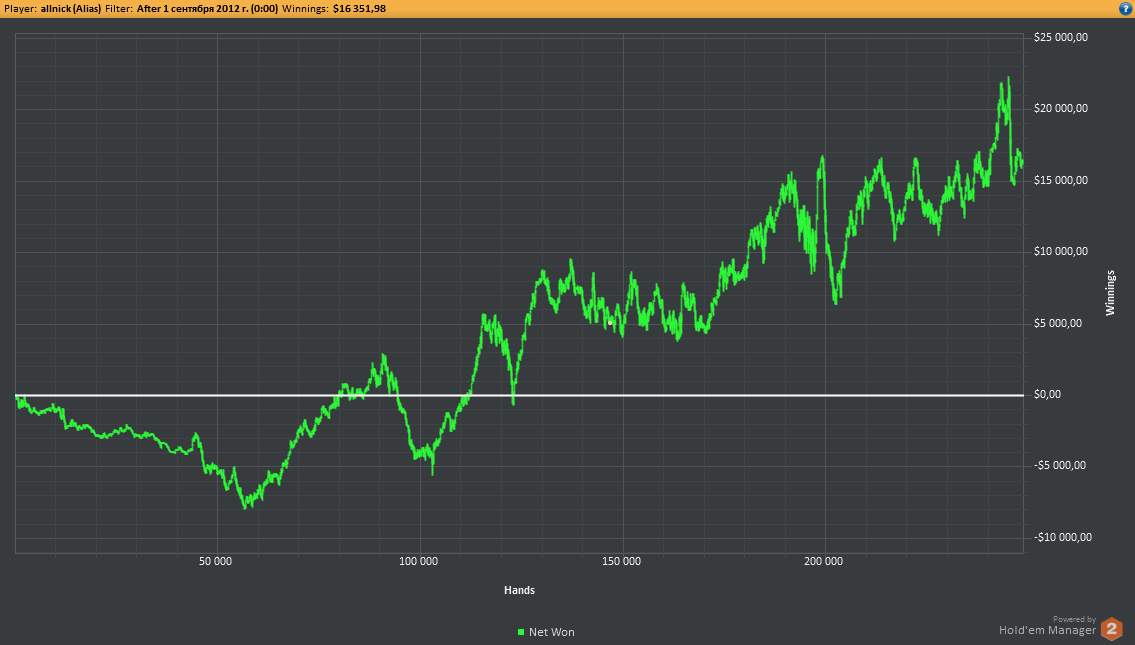Select the 200 000 hands axis label
1135x645 pixels.
(824, 562)
